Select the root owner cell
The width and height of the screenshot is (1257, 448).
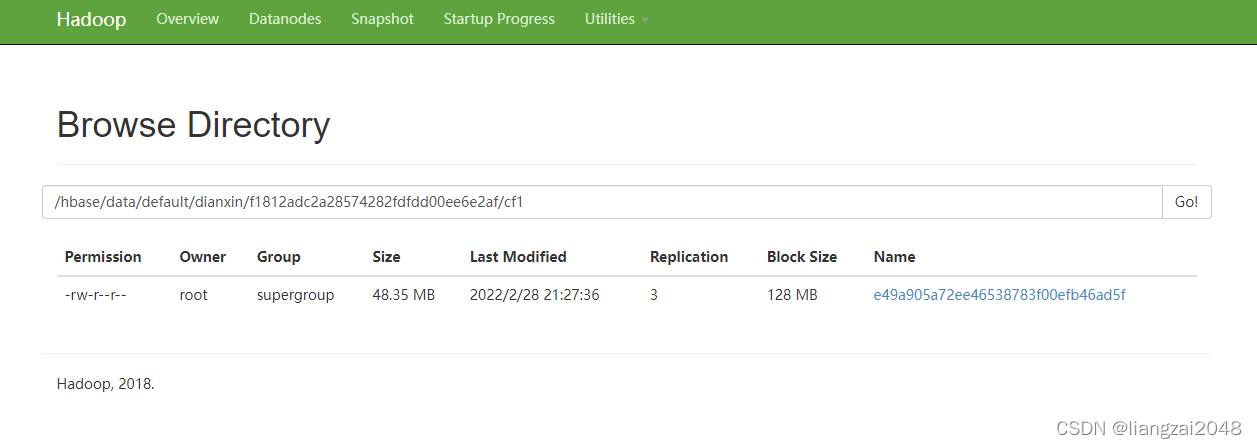(194, 295)
